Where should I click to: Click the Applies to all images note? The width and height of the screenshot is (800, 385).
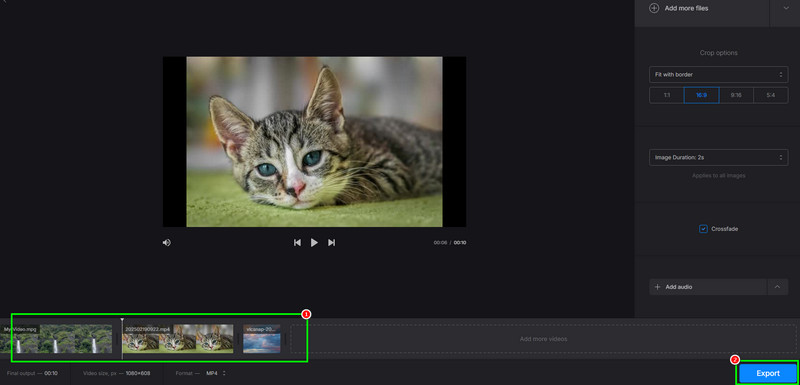718,176
